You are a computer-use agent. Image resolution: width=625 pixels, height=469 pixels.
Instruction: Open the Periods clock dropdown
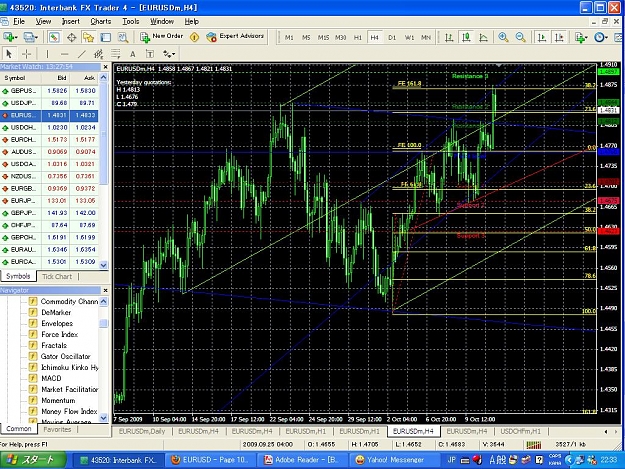(x=601, y=37)
